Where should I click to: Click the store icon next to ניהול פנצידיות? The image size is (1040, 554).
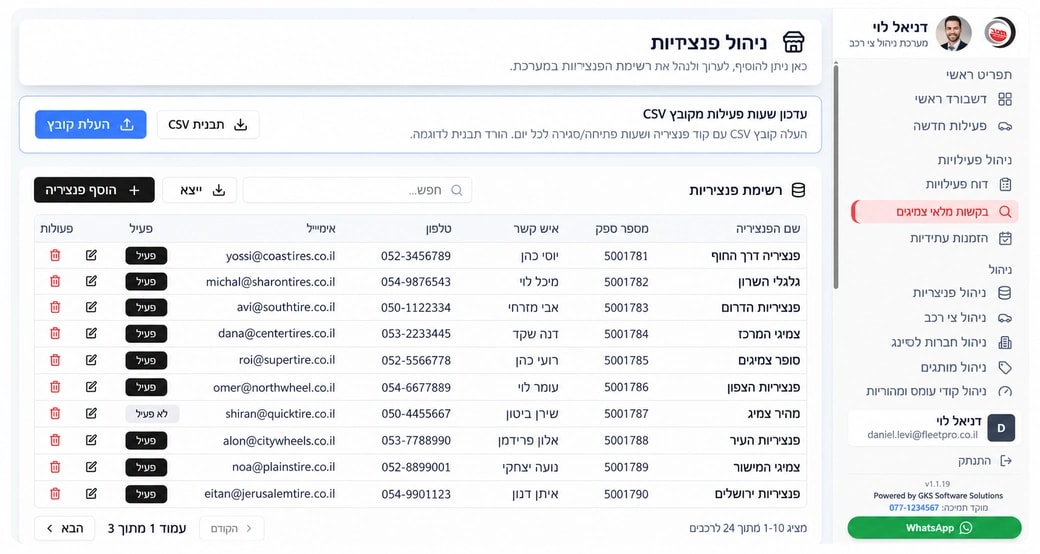[x=793, y=42]
